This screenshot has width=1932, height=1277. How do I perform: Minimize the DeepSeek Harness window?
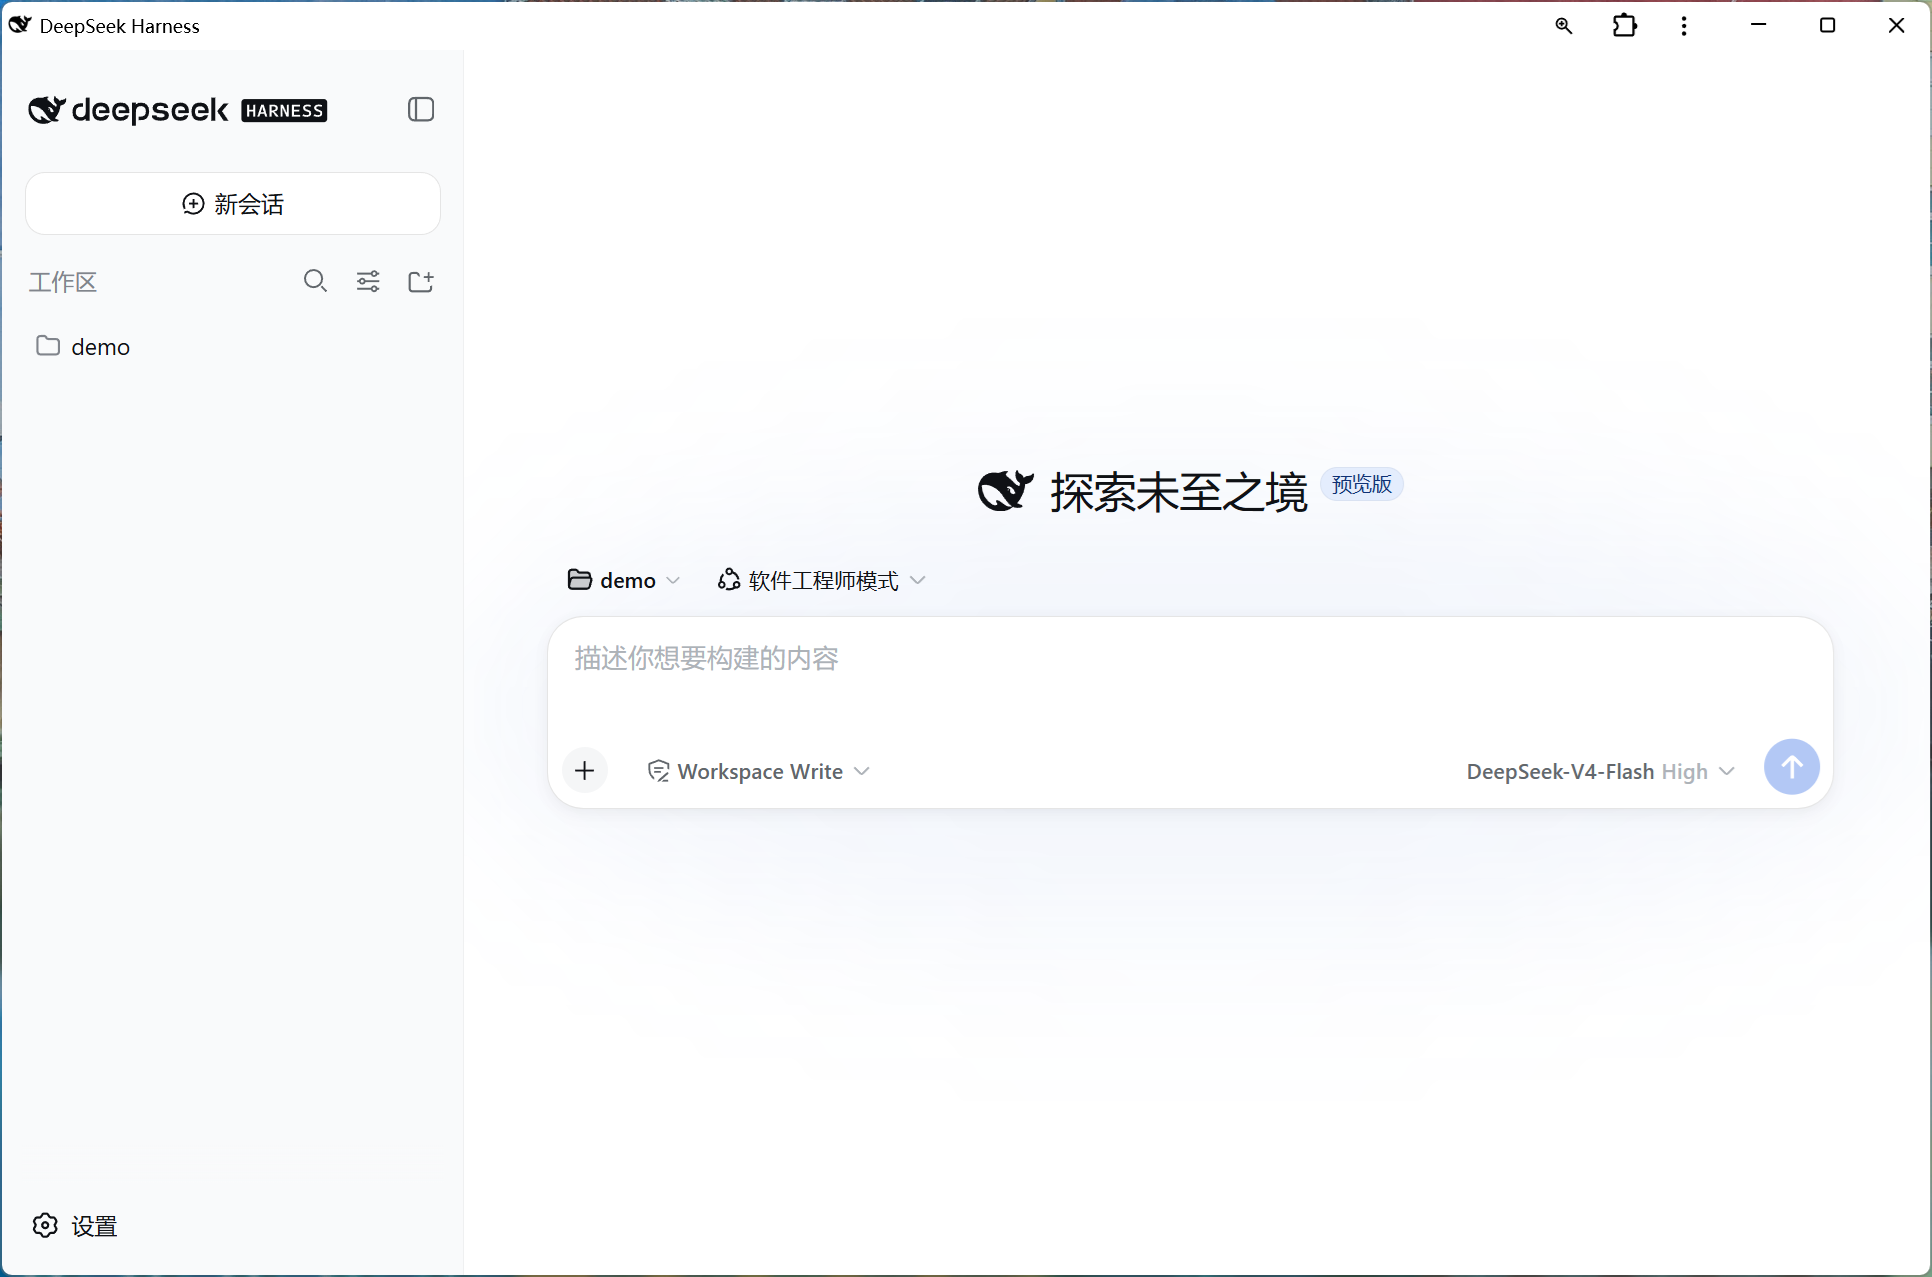tap(1759, 25)
